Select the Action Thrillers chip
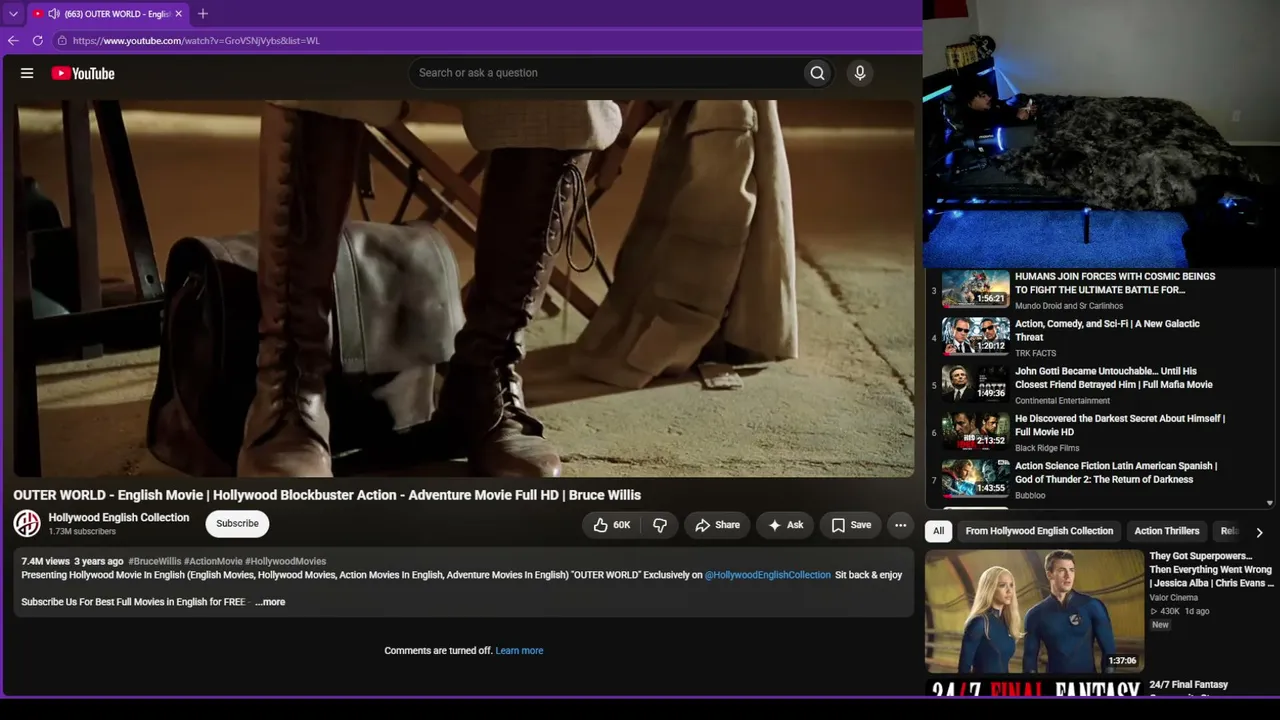 tap(1166, 531)
